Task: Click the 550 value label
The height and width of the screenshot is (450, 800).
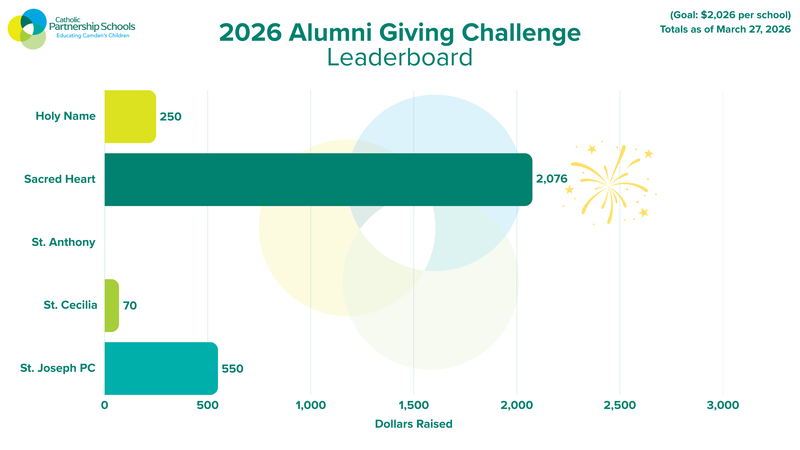Action: coord(232,369)
